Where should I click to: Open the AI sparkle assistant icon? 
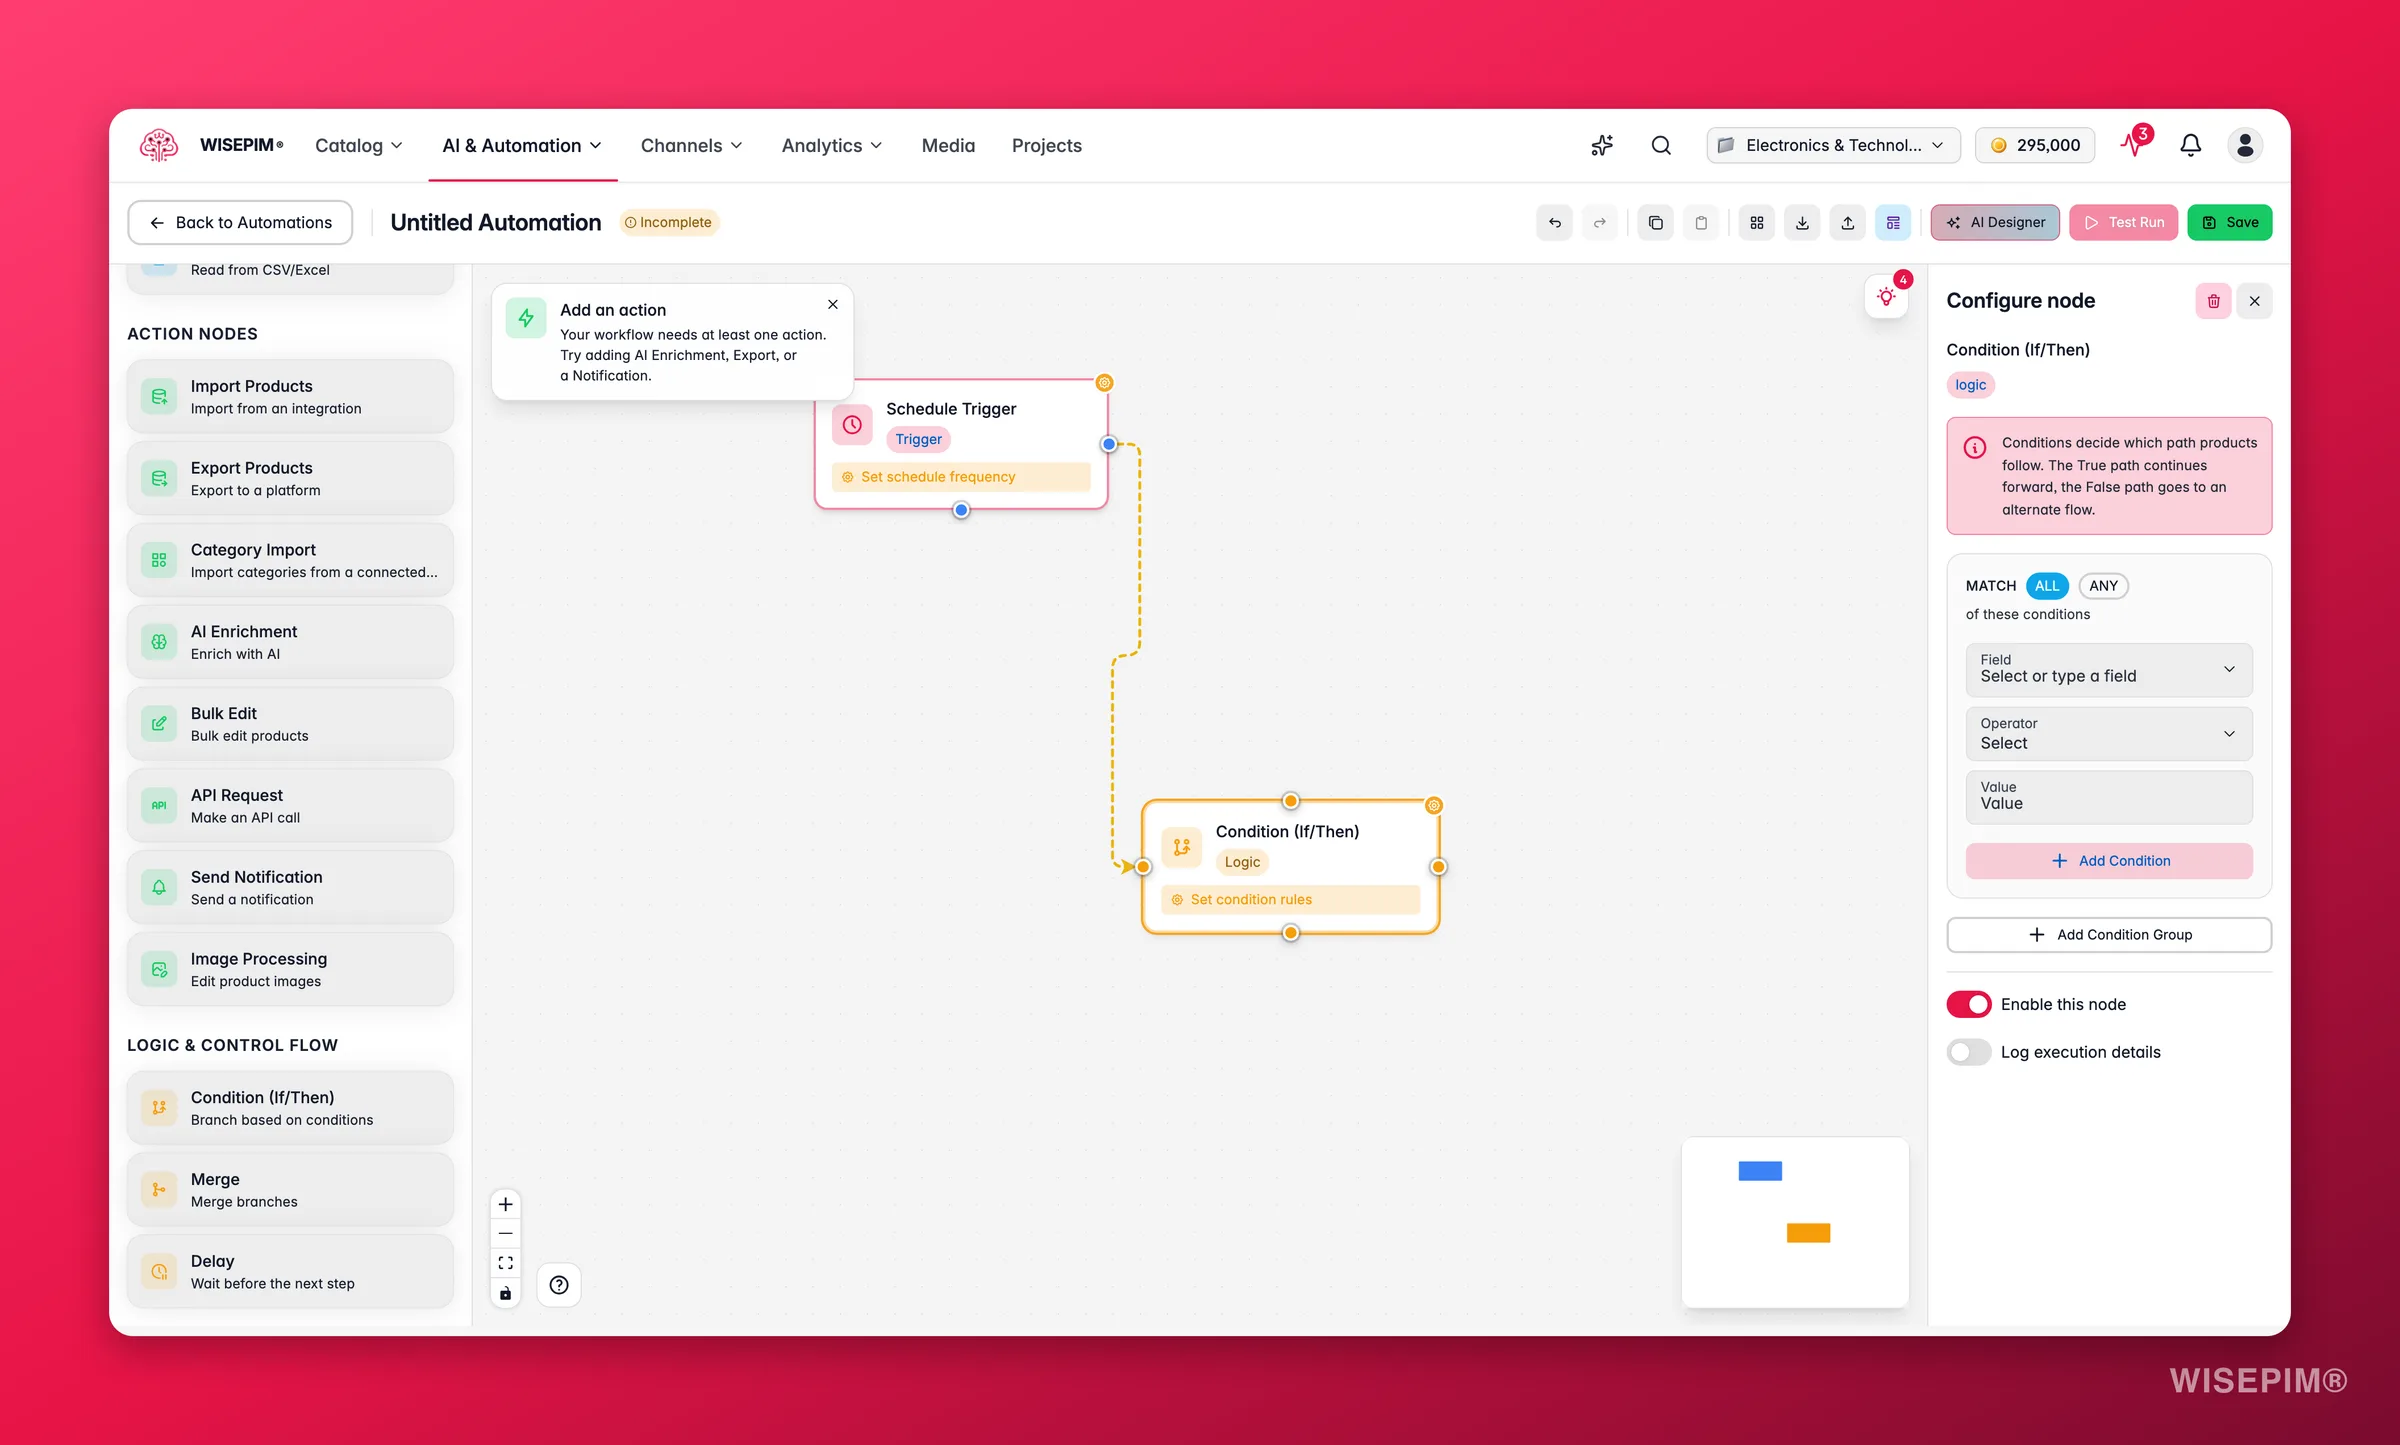pyautogui.click(x=1602, y=145)
